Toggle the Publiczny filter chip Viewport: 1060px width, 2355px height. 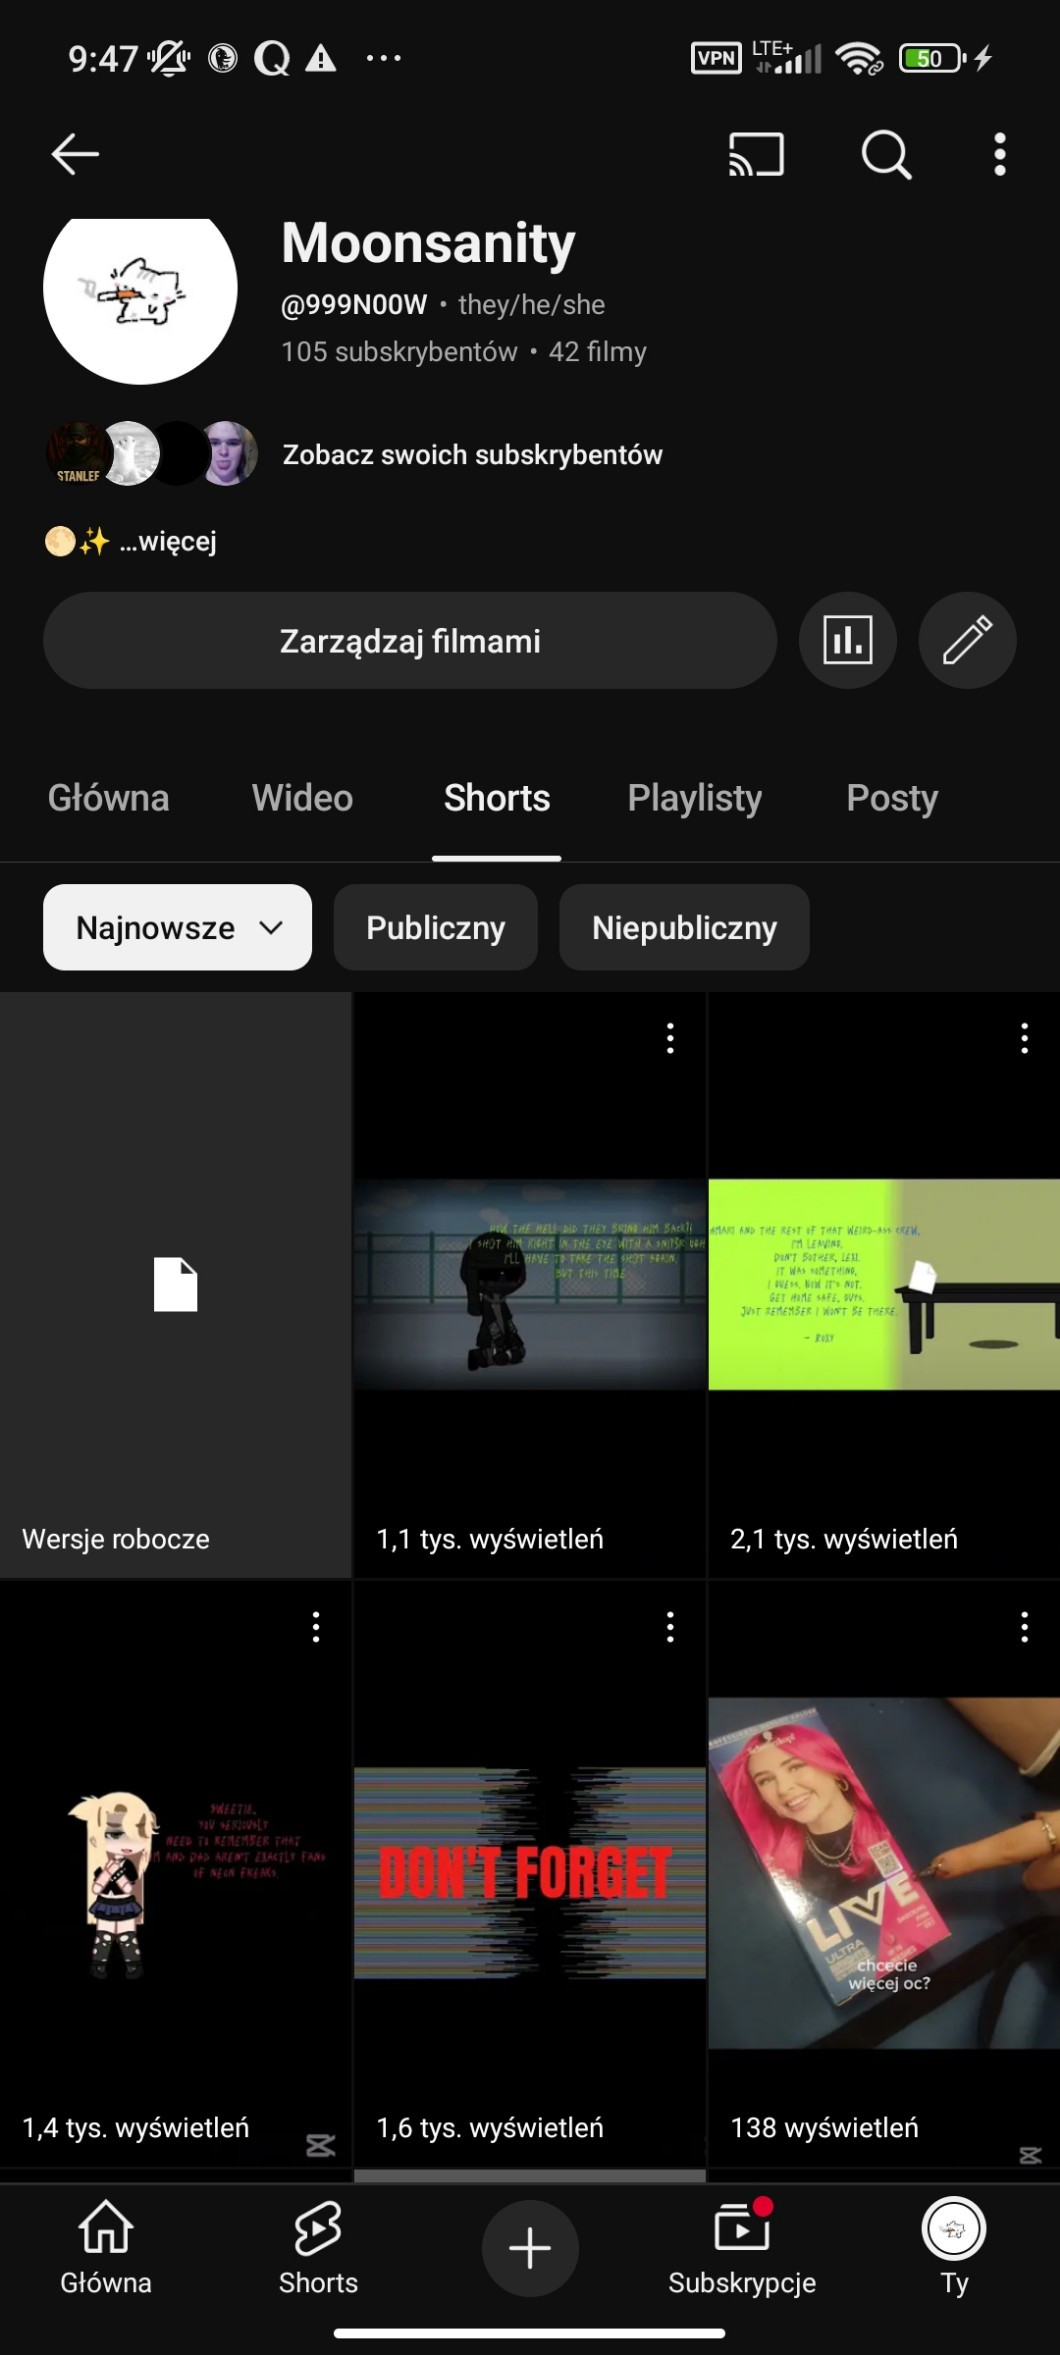click(x=435, y=927)
